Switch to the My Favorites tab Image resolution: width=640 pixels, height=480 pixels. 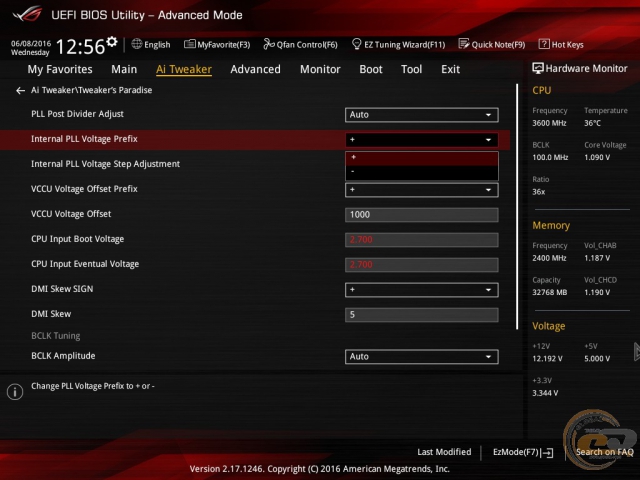coord(60,69)
